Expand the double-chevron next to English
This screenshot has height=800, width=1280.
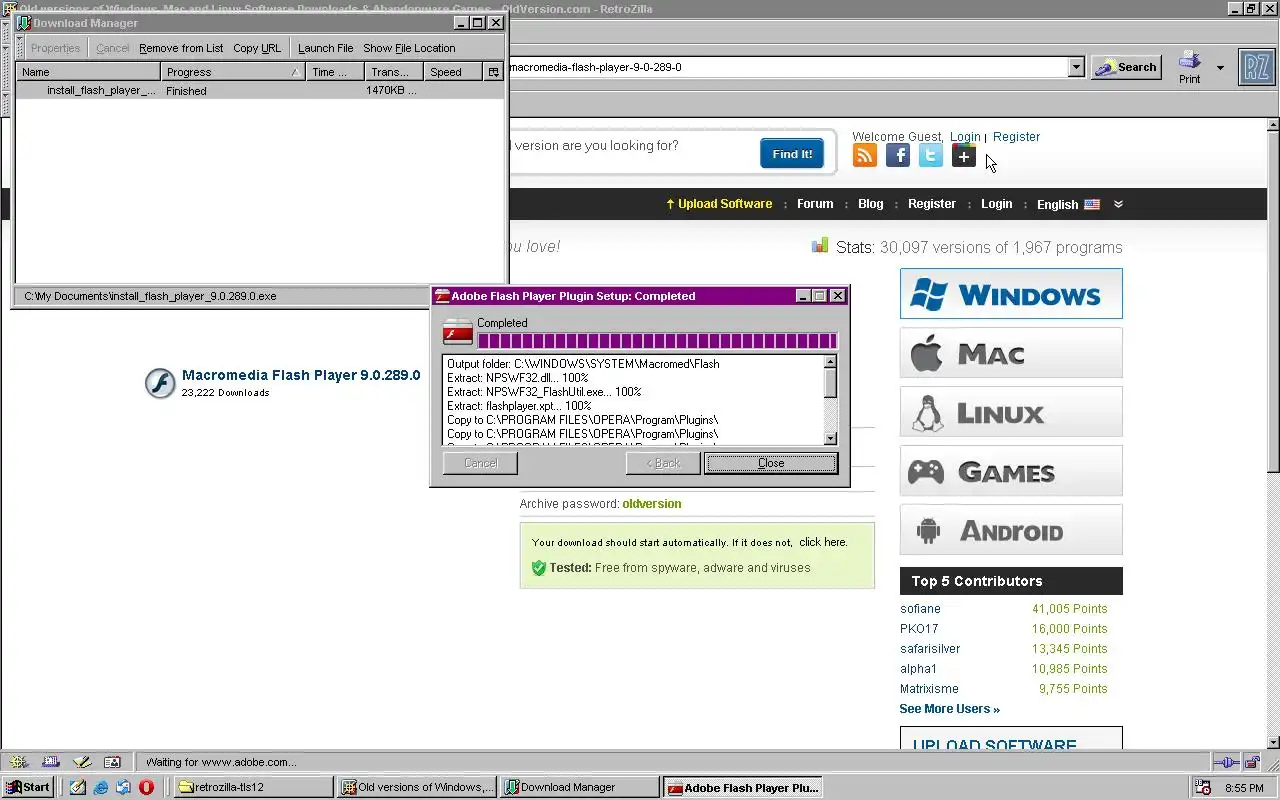pos(1118,204)
